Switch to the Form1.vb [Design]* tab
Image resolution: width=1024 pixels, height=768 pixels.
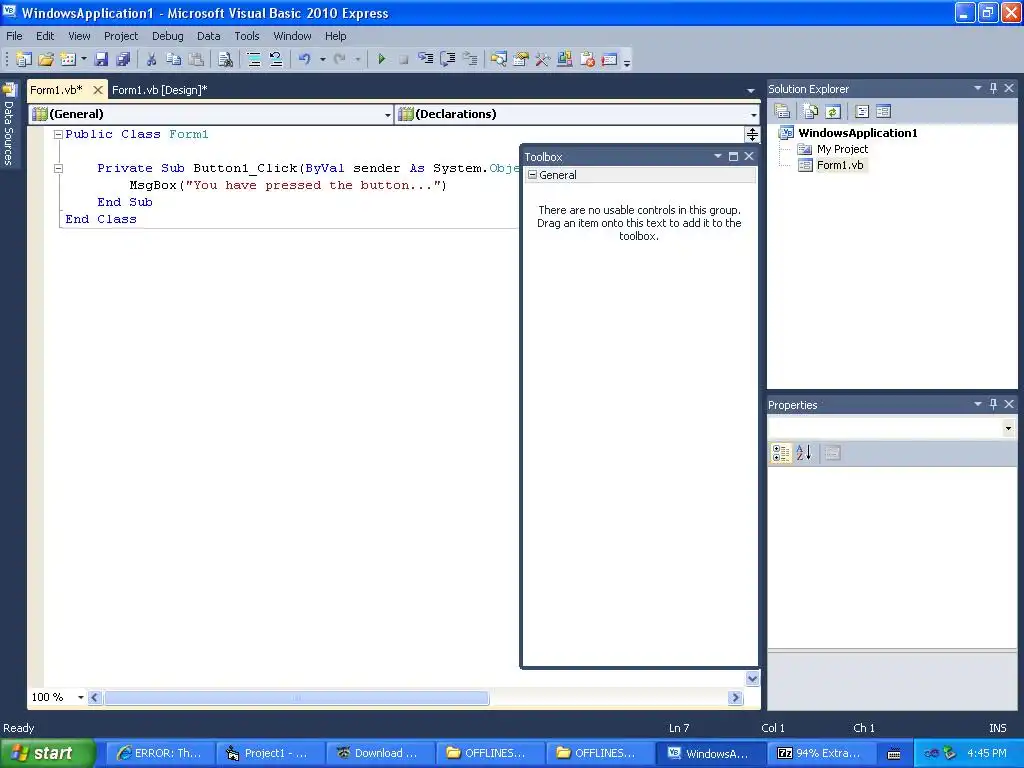[159, 90]
